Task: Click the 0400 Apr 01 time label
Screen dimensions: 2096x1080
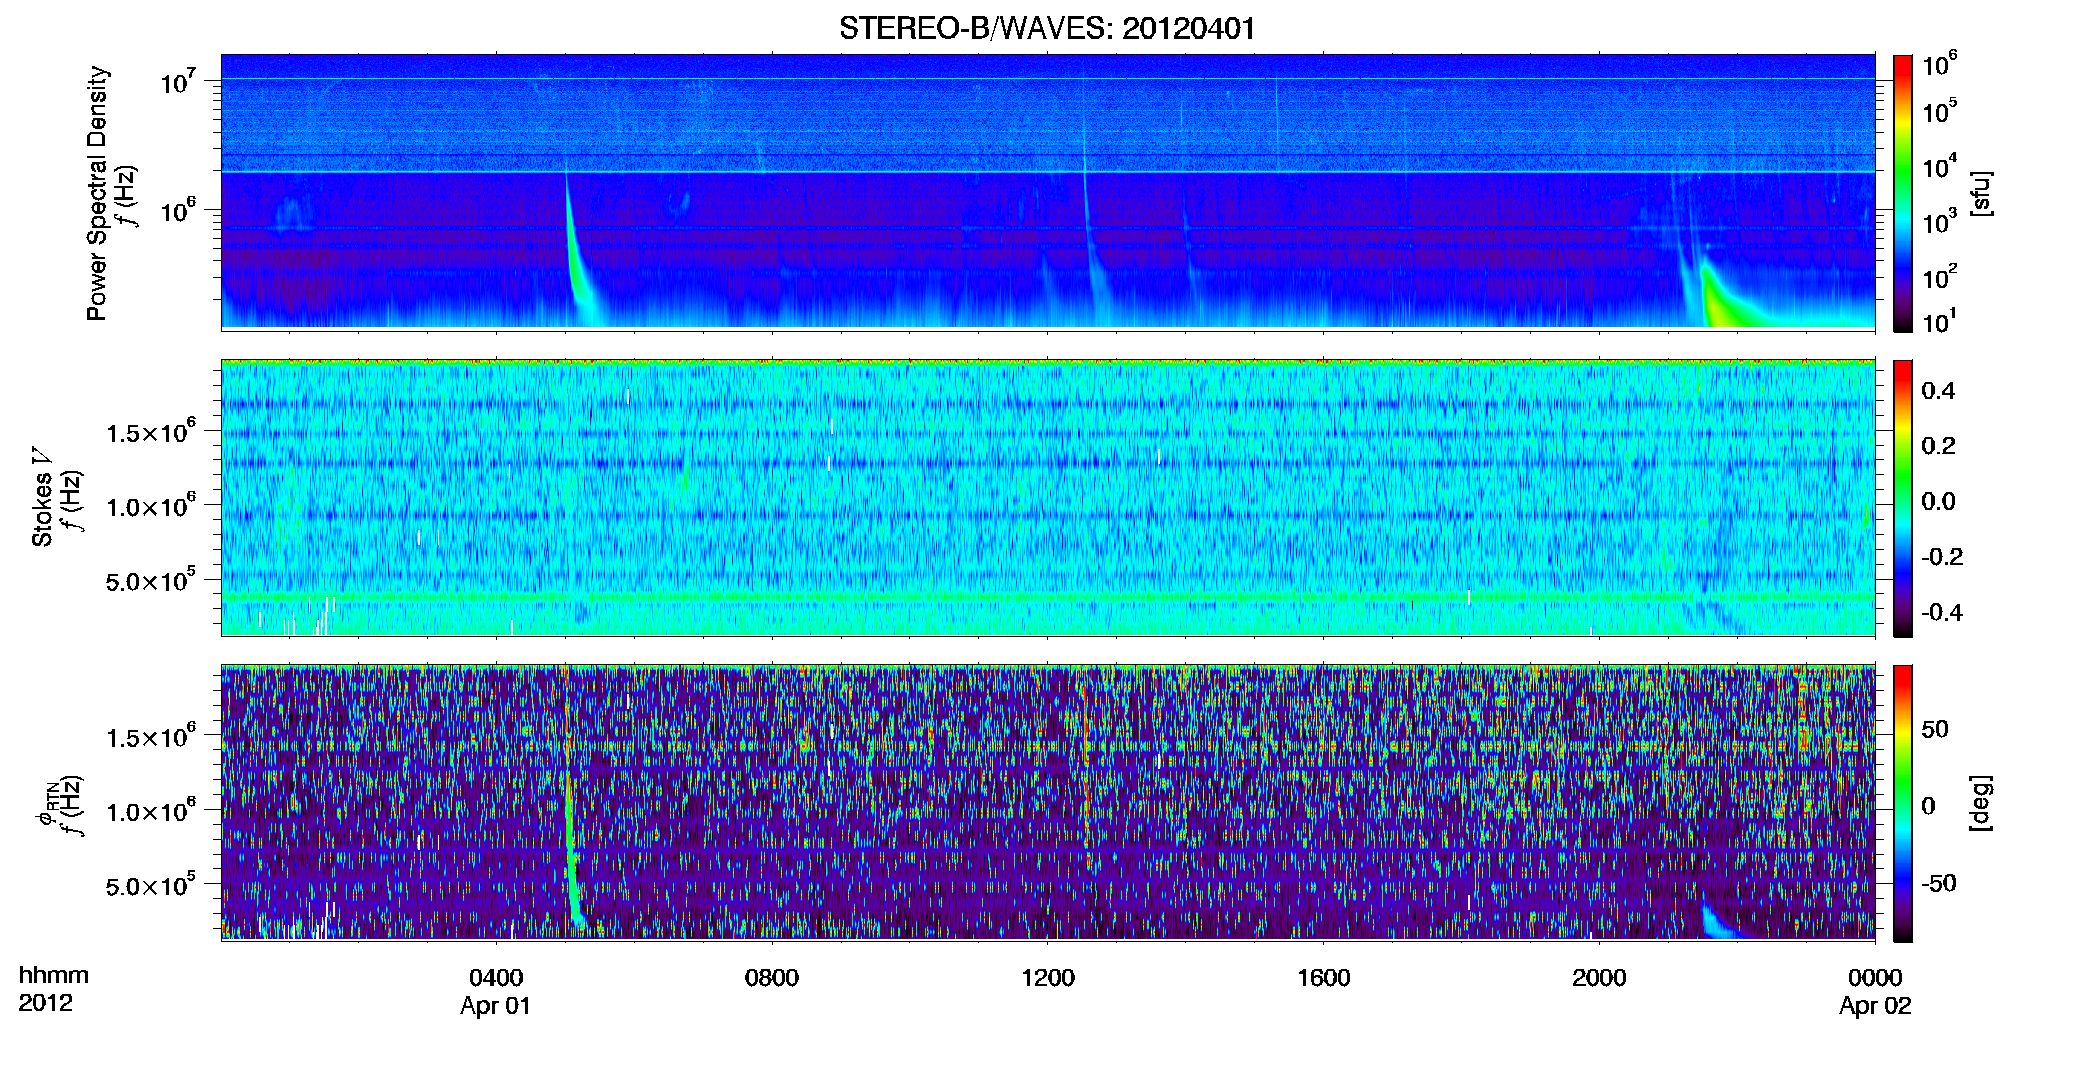Action: [496, 991]
